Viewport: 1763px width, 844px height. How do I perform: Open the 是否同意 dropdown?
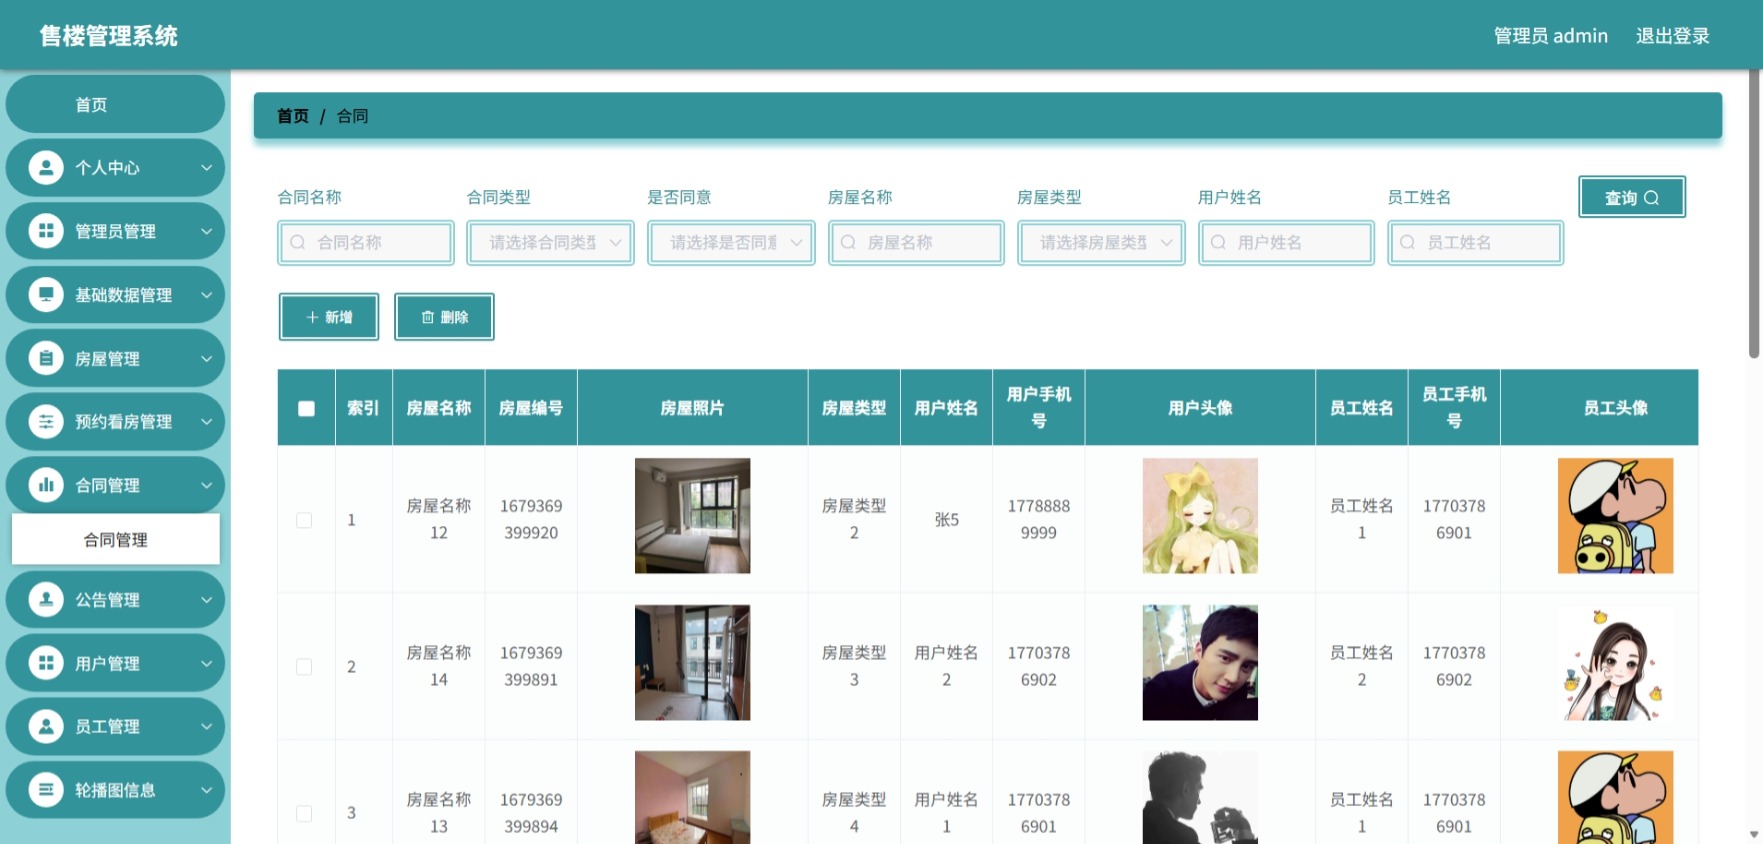tap(732, 242)
